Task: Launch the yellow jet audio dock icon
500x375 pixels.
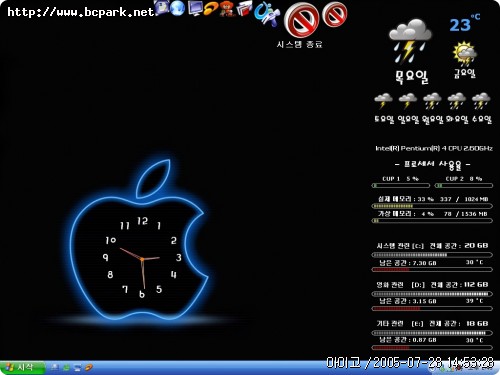Action: 211,8
